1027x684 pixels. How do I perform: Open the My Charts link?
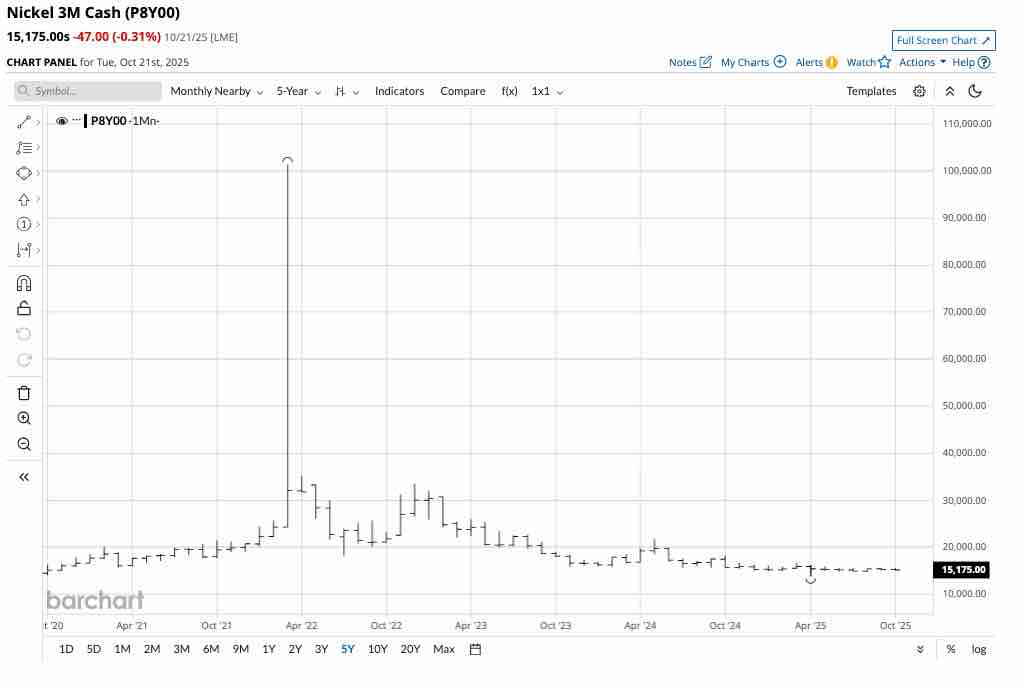tap(753, 62)
